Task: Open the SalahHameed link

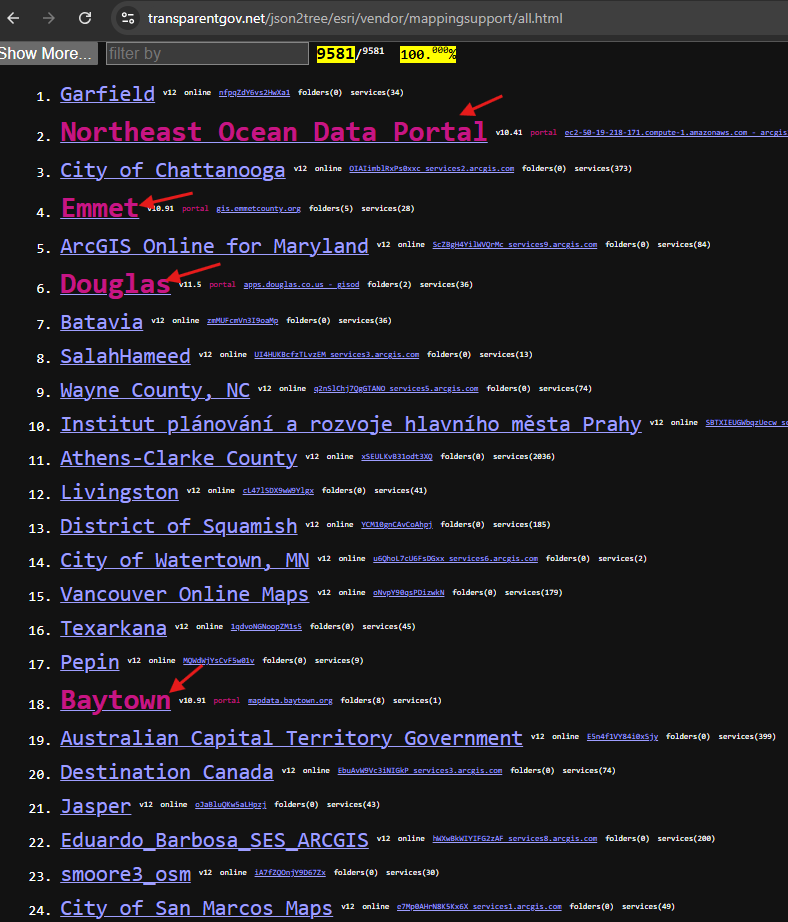Action: [x=125, y=356]
